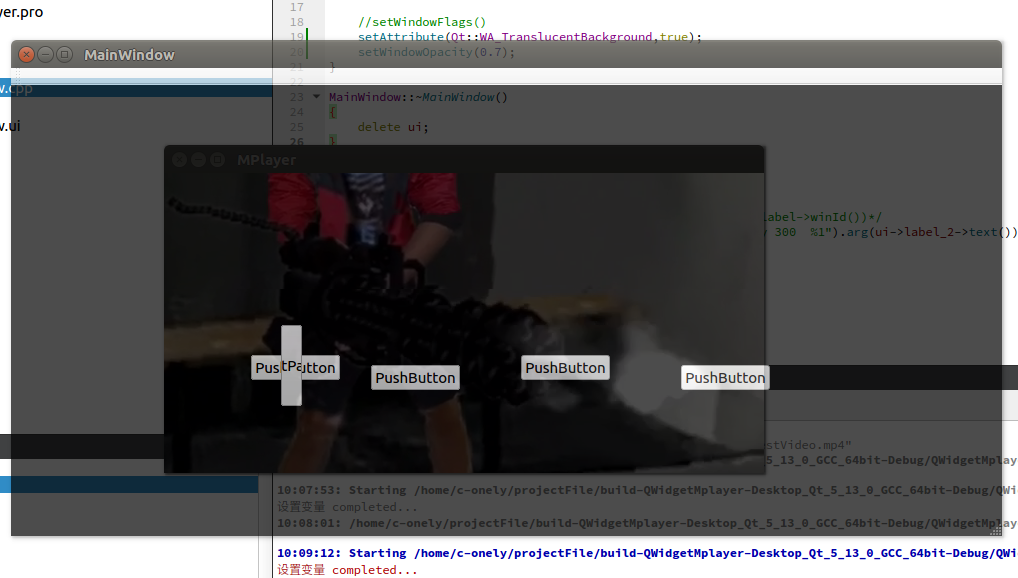Collapse the MainWindow destructor fold at line 23
The width and height of the screenshot is (1018, 578).
point(316,97)
